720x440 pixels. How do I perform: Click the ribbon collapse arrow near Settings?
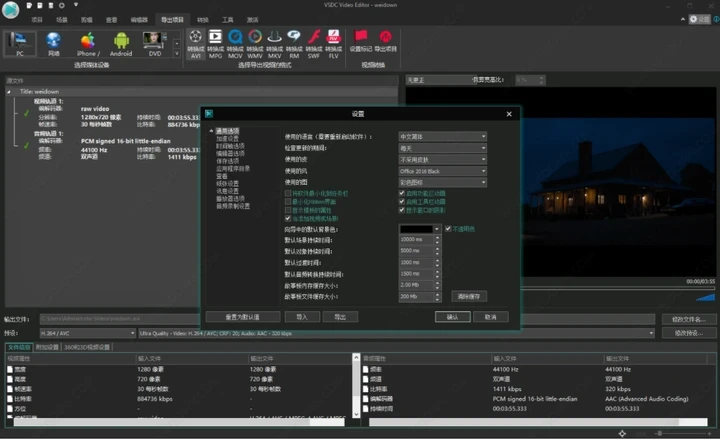tap(683, 19)
